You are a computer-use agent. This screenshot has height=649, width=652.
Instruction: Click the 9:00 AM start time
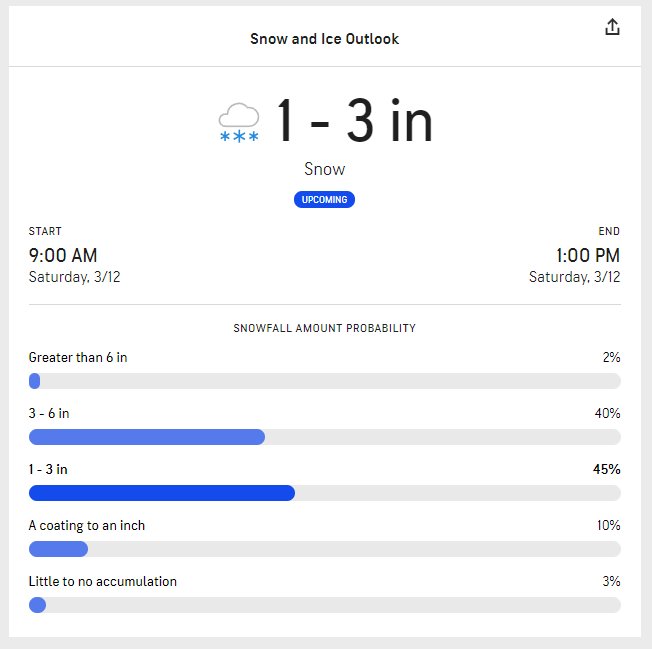(x=63, y=255)
